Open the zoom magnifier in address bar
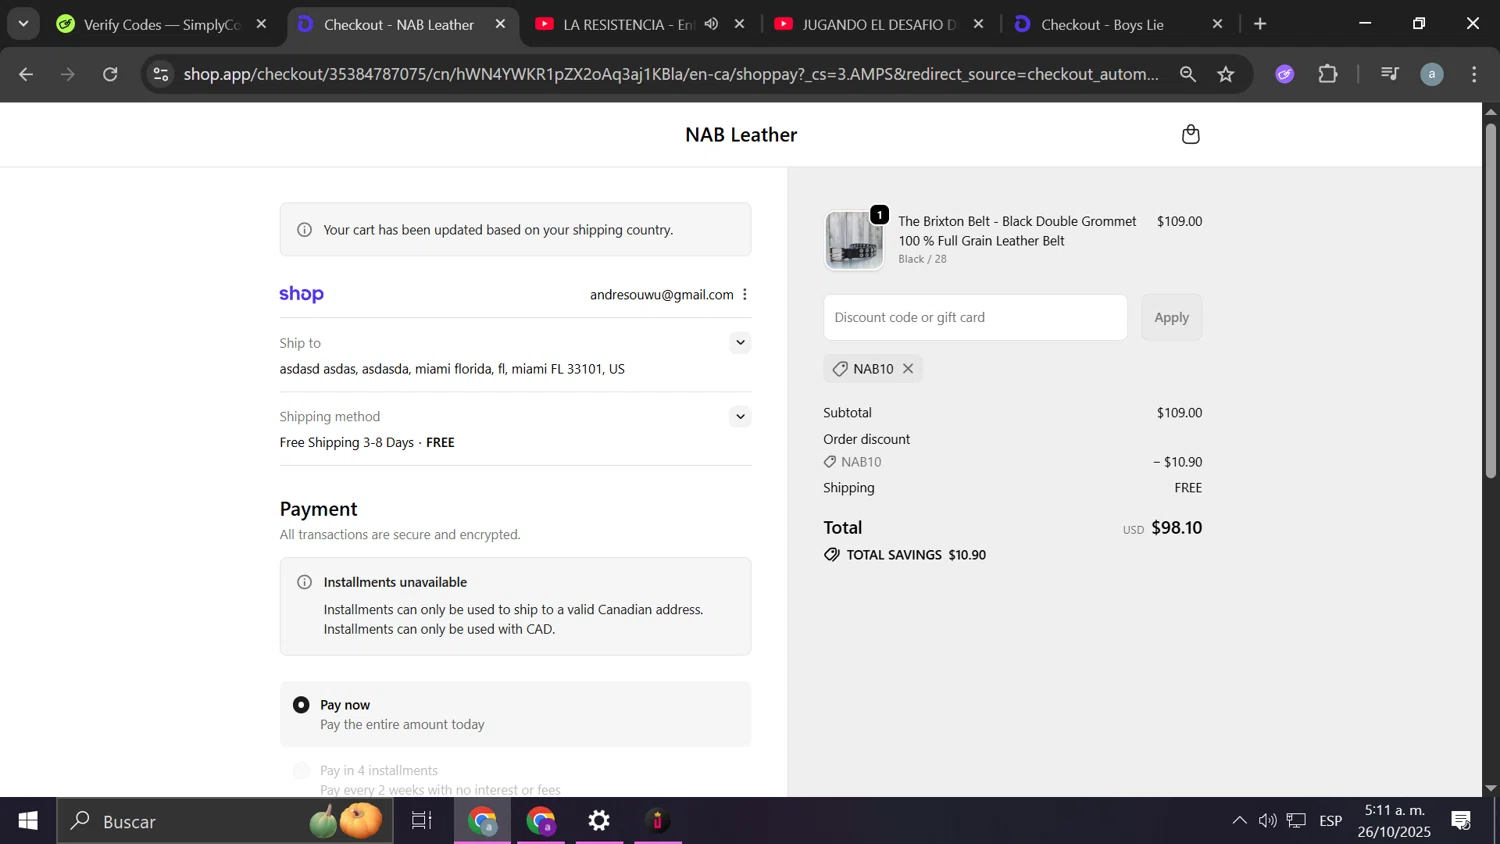The height and width of the screenshot is (844, 1500). point(1188,74)
